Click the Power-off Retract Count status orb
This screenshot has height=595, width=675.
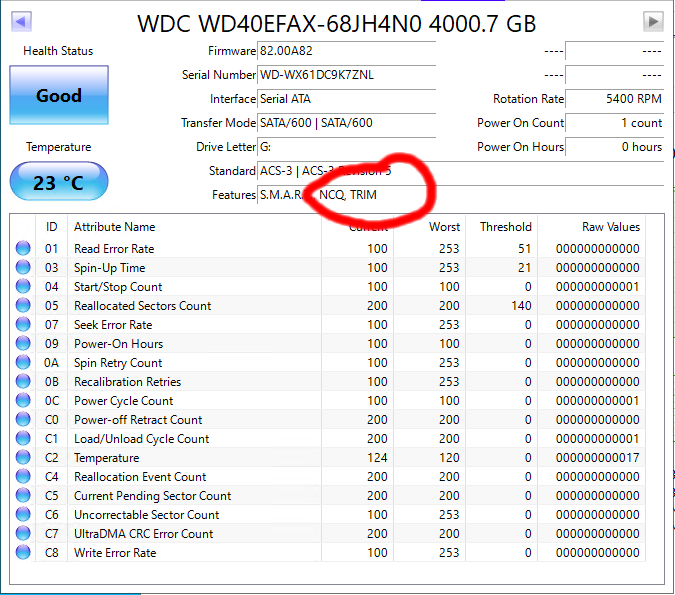[23, 419]
